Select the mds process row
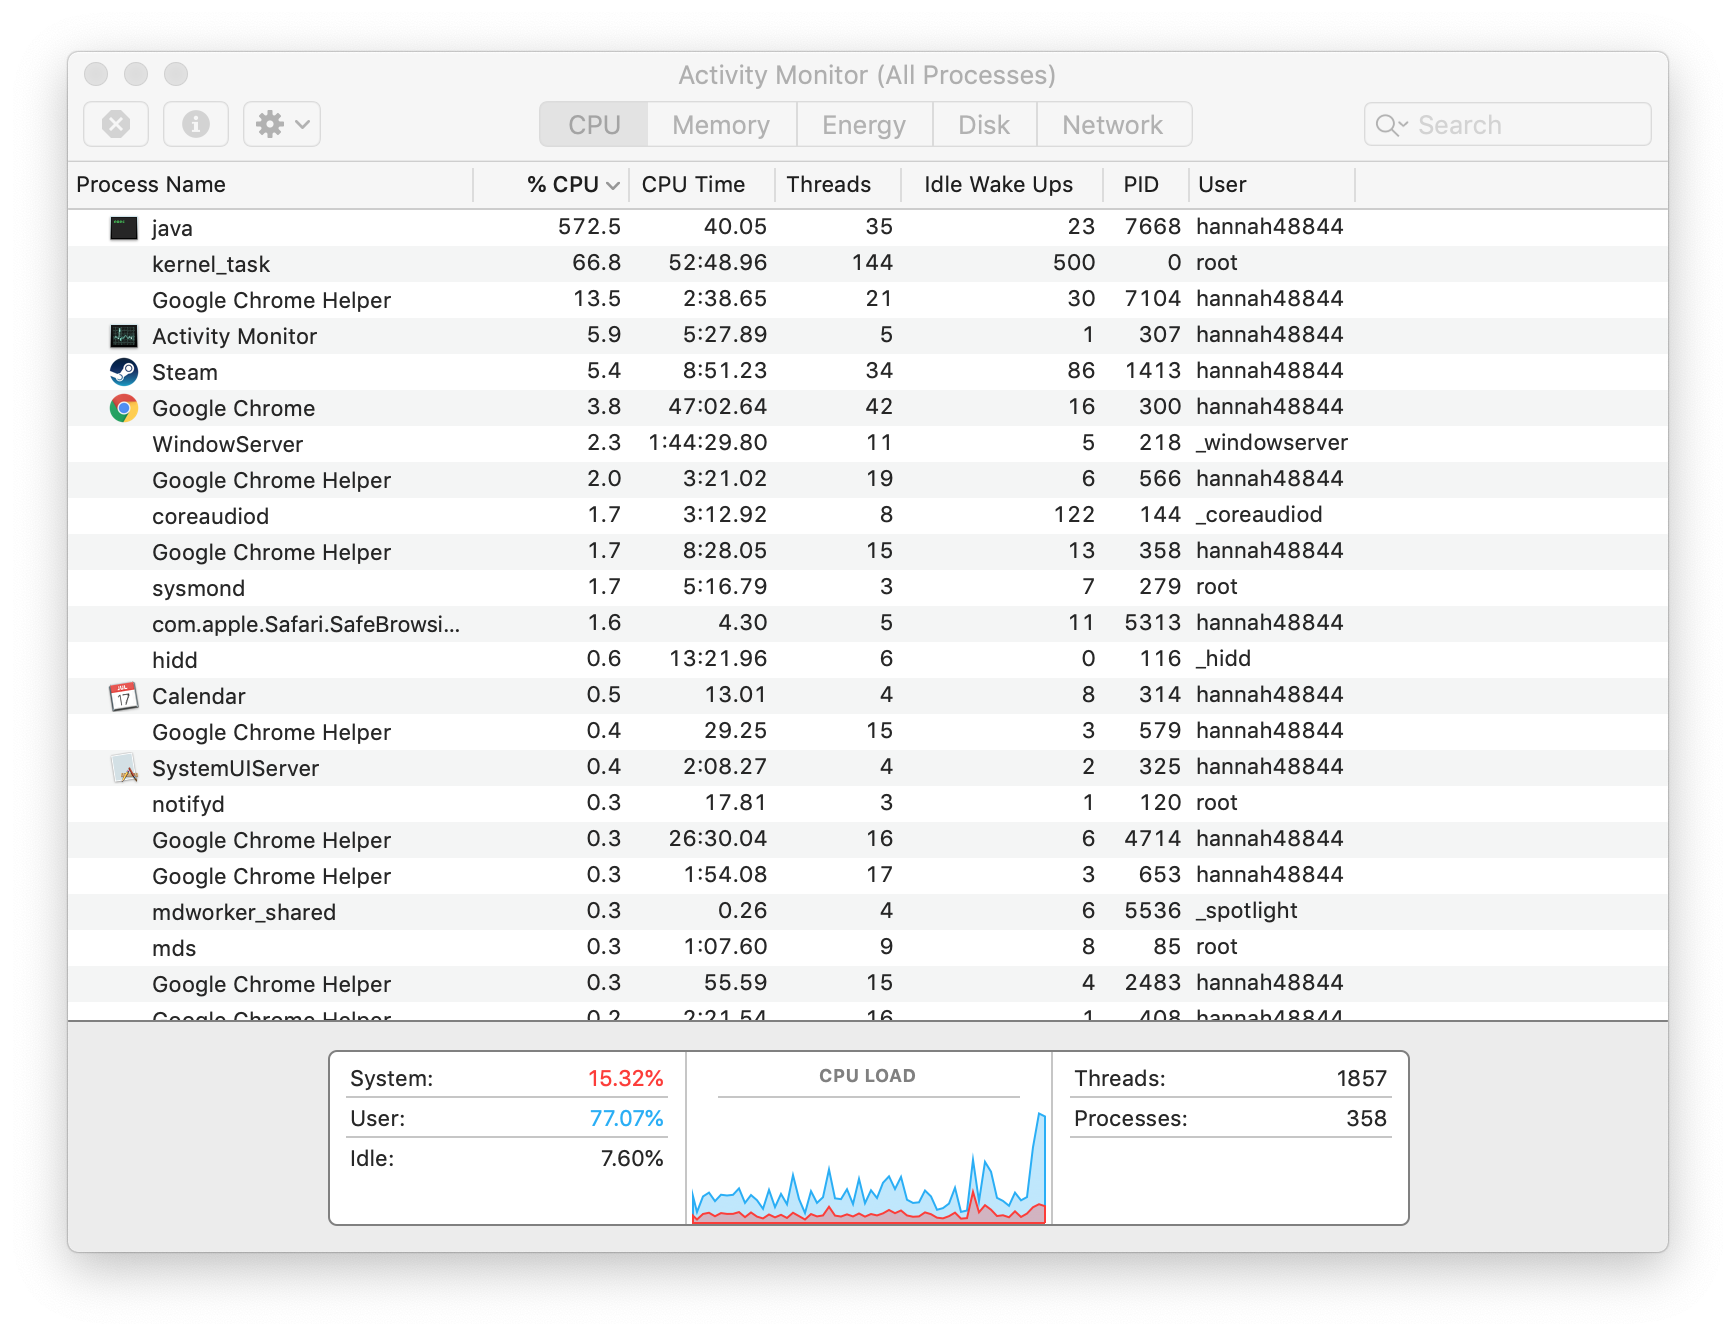The image size is (1736, 1336). 868,948
